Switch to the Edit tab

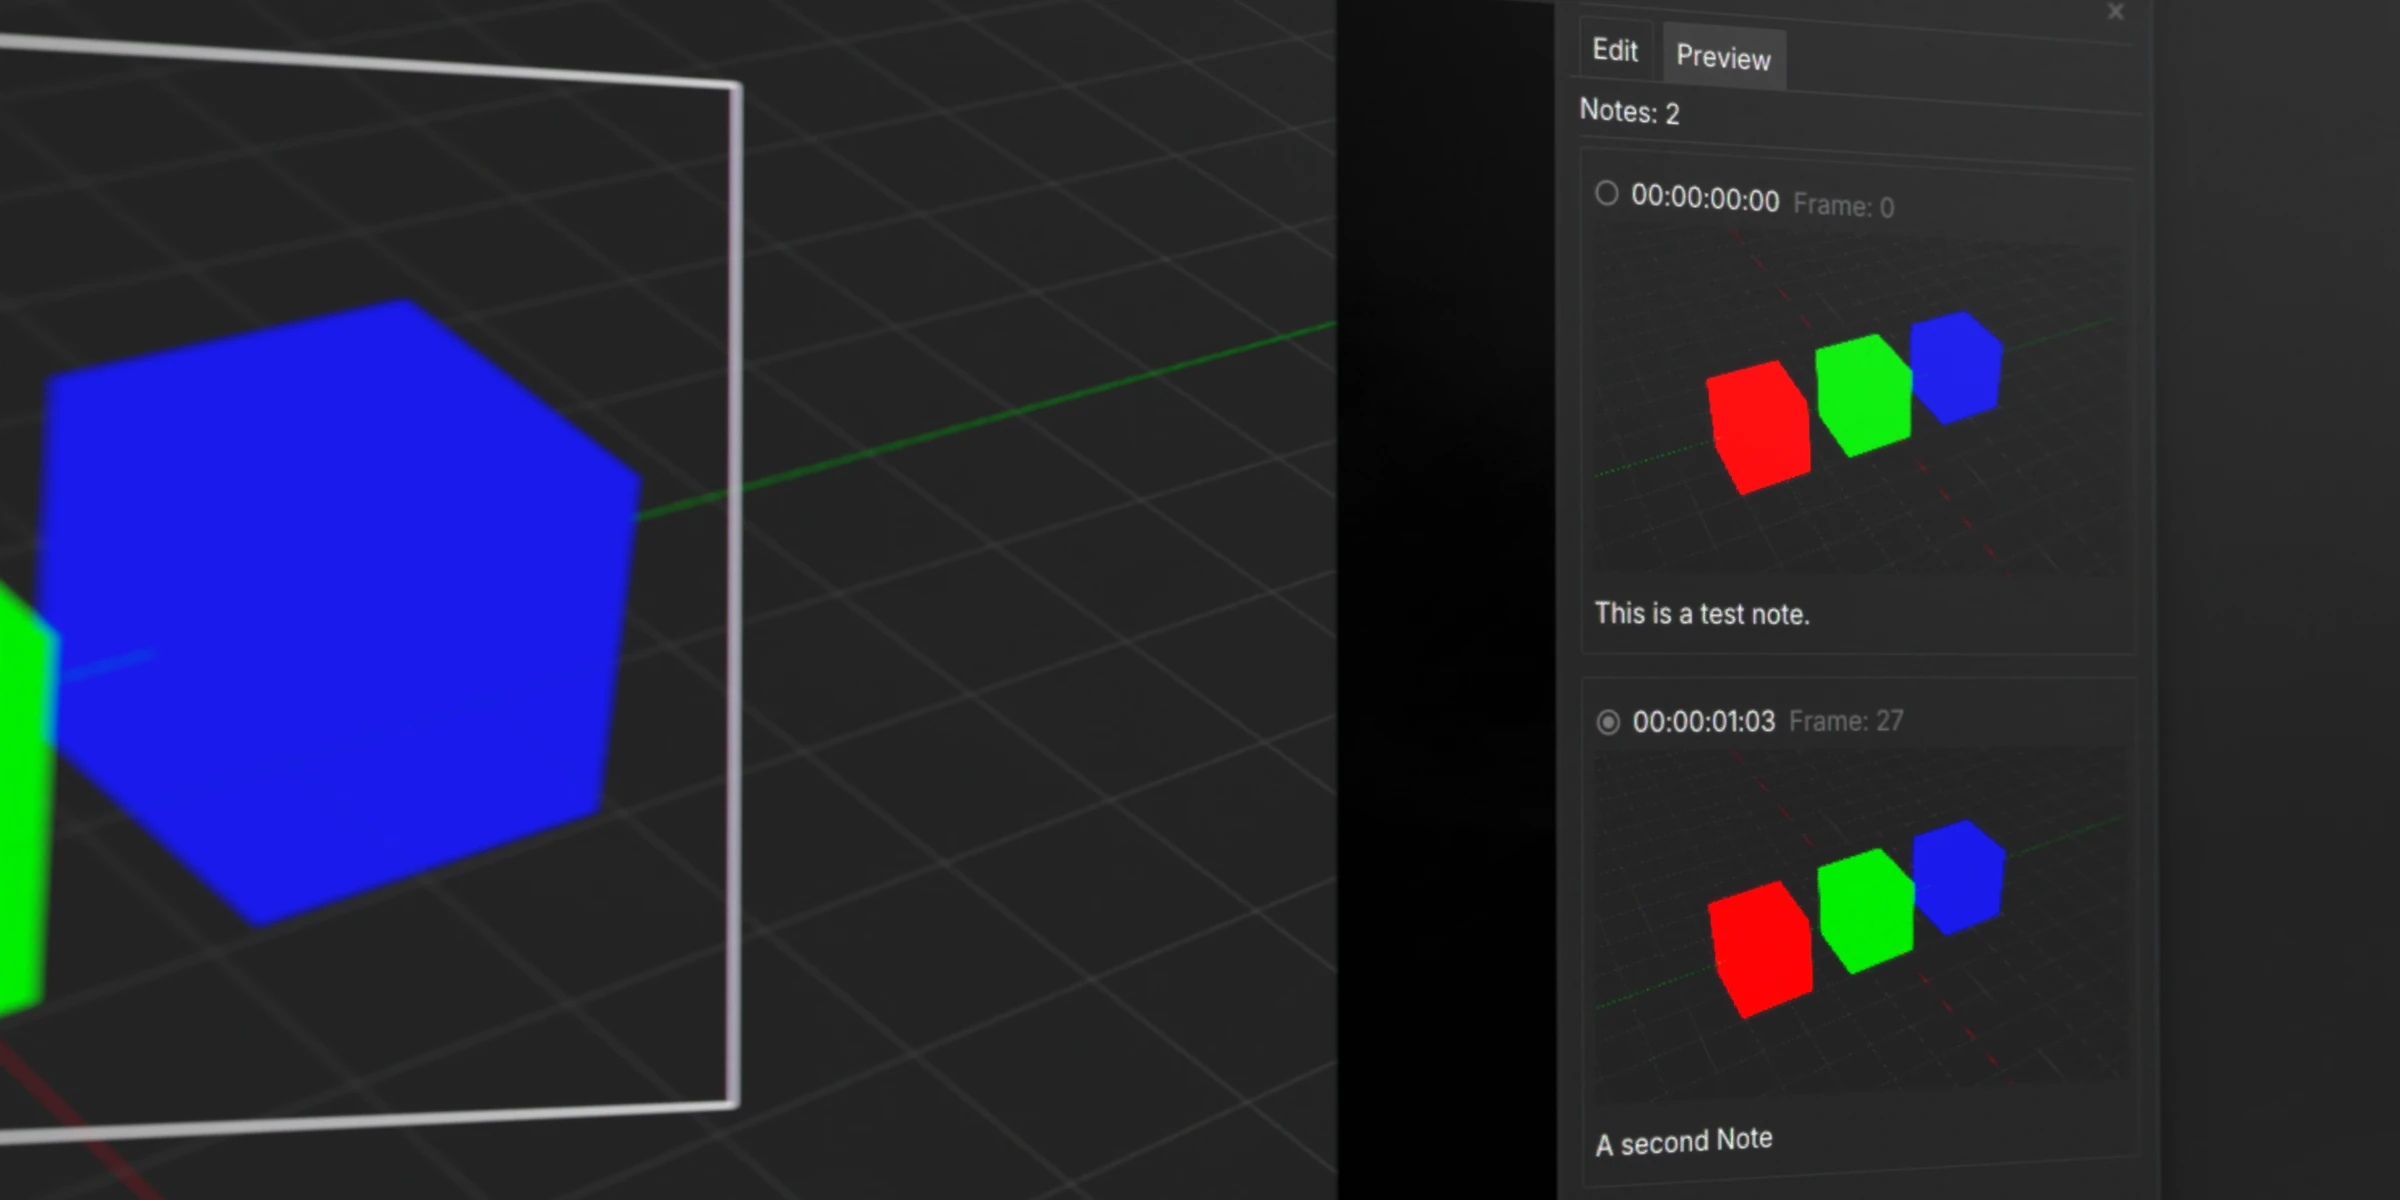point(1614,50)
